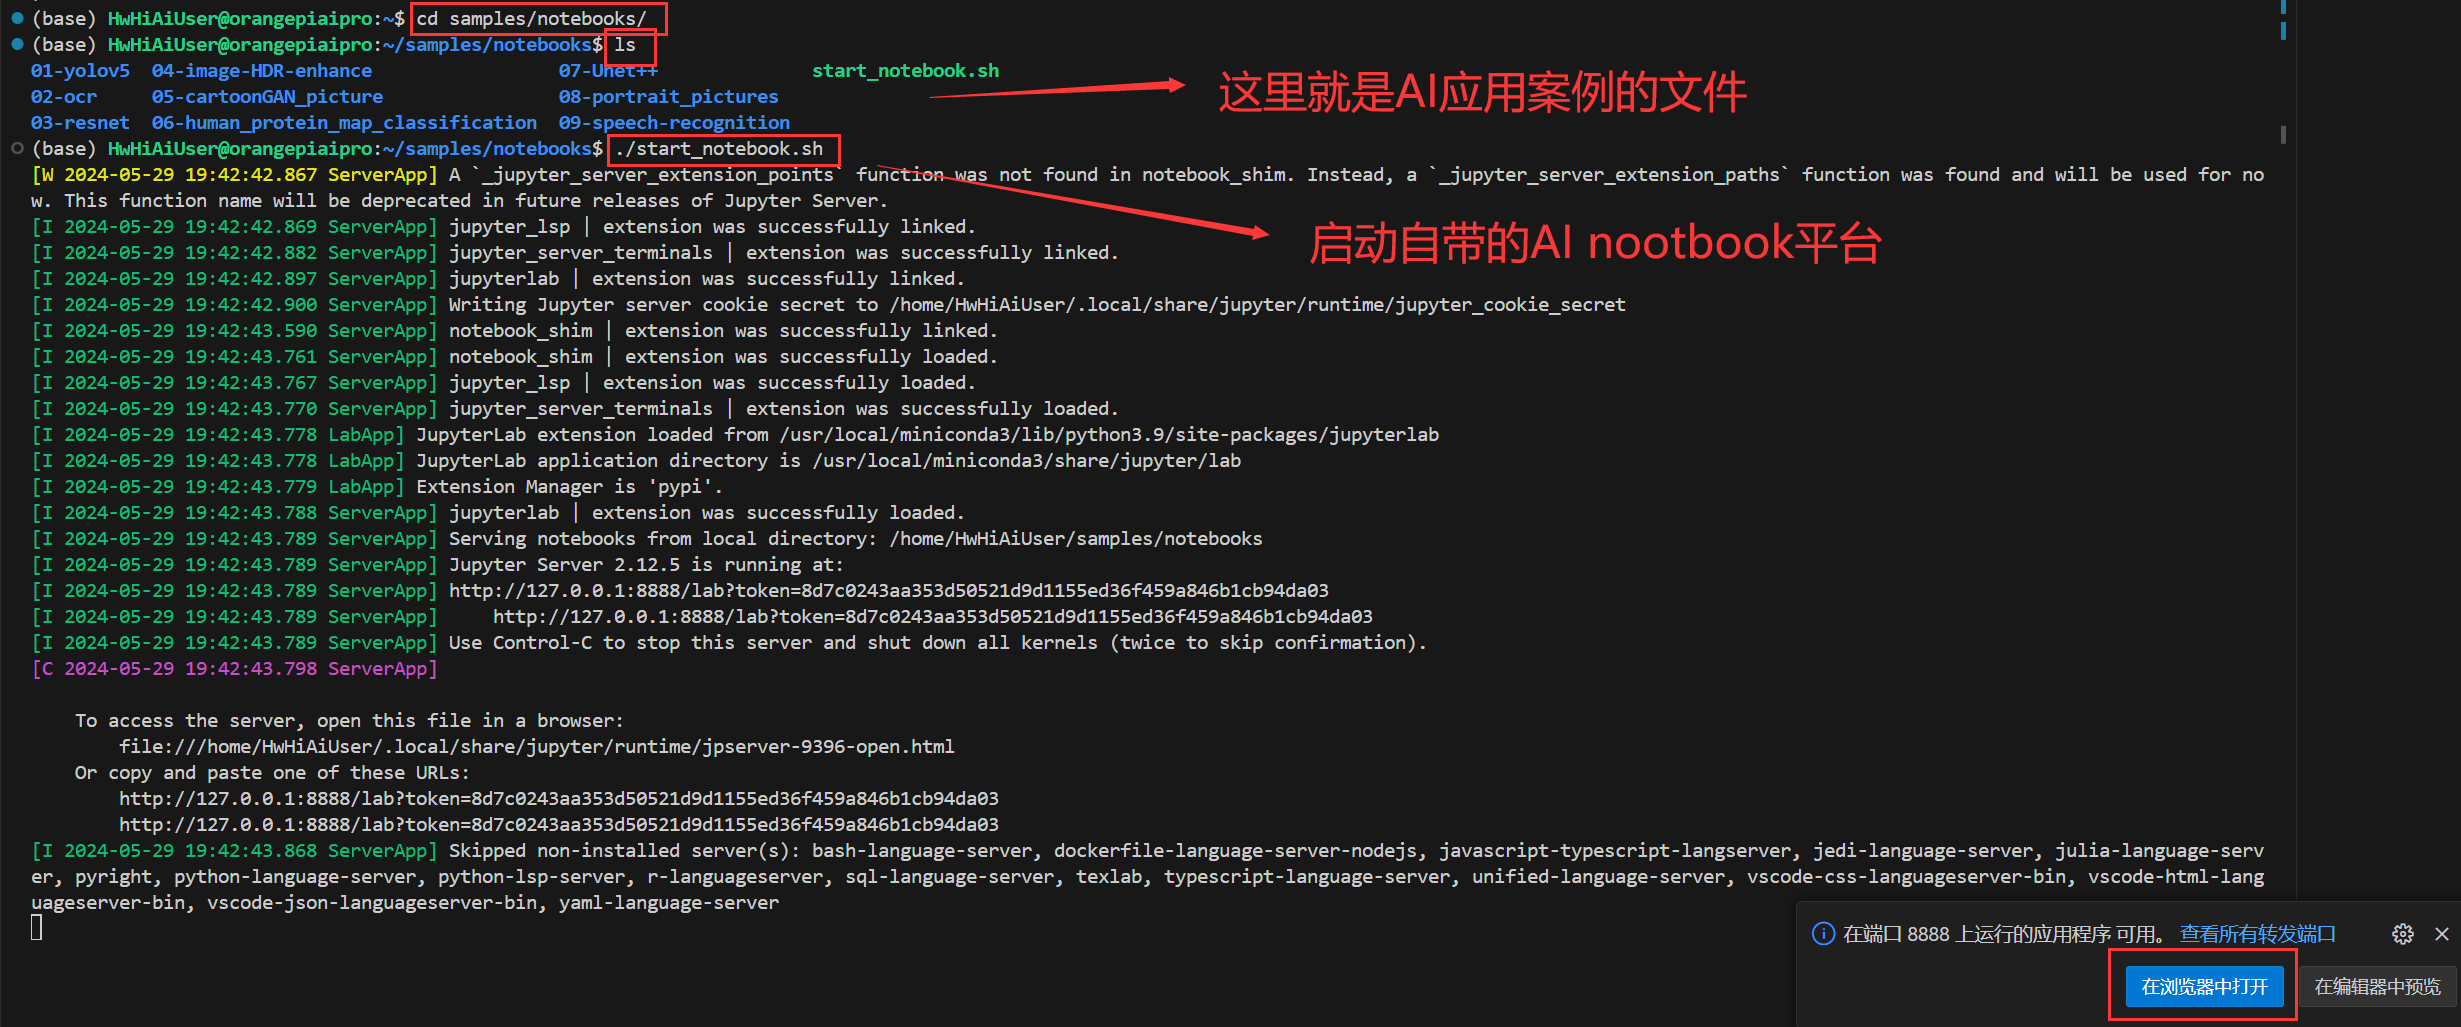Dismiss the port 8888 notification
This screenshot has width=2461, height=1027.
click(2442, 934)
